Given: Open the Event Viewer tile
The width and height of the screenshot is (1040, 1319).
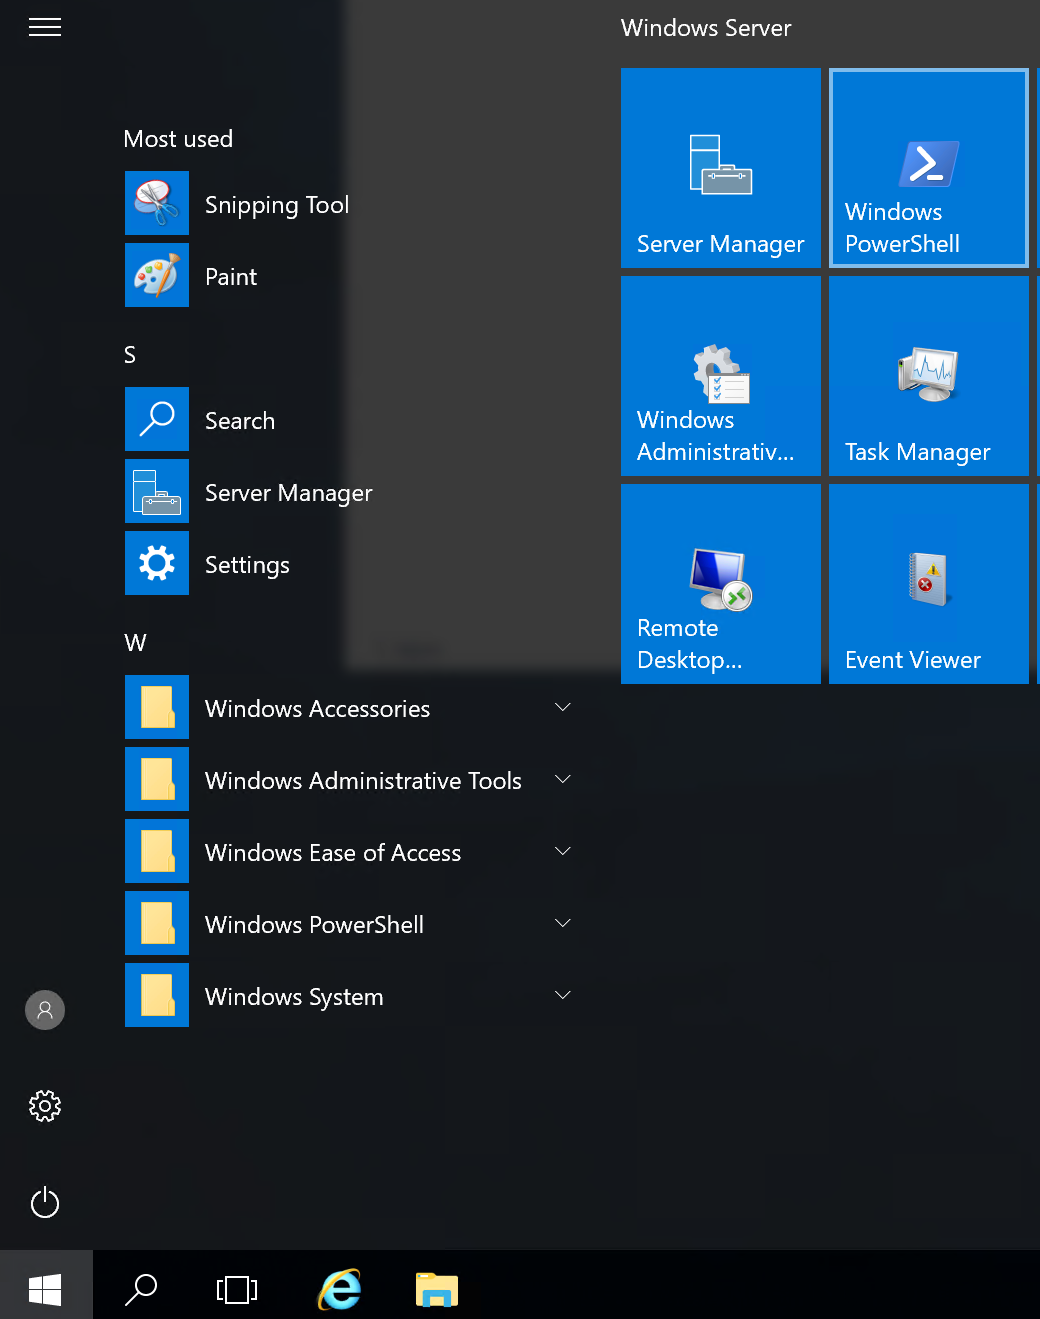Looking at the screenshot, I should [928, 584].
